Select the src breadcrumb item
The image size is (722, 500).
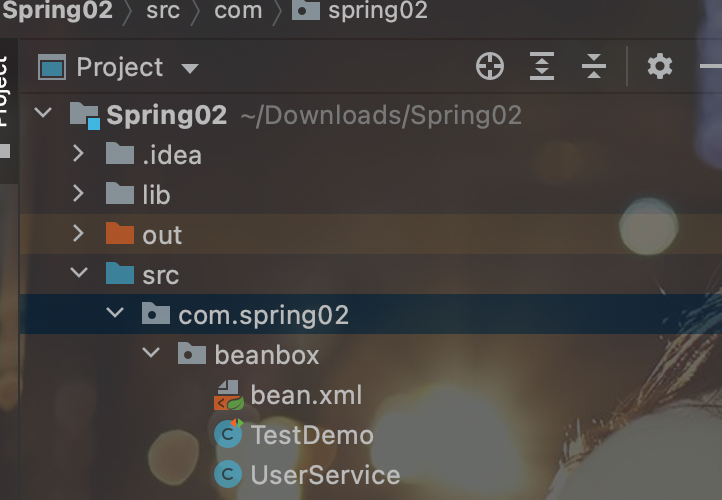[x=163, y=10]
